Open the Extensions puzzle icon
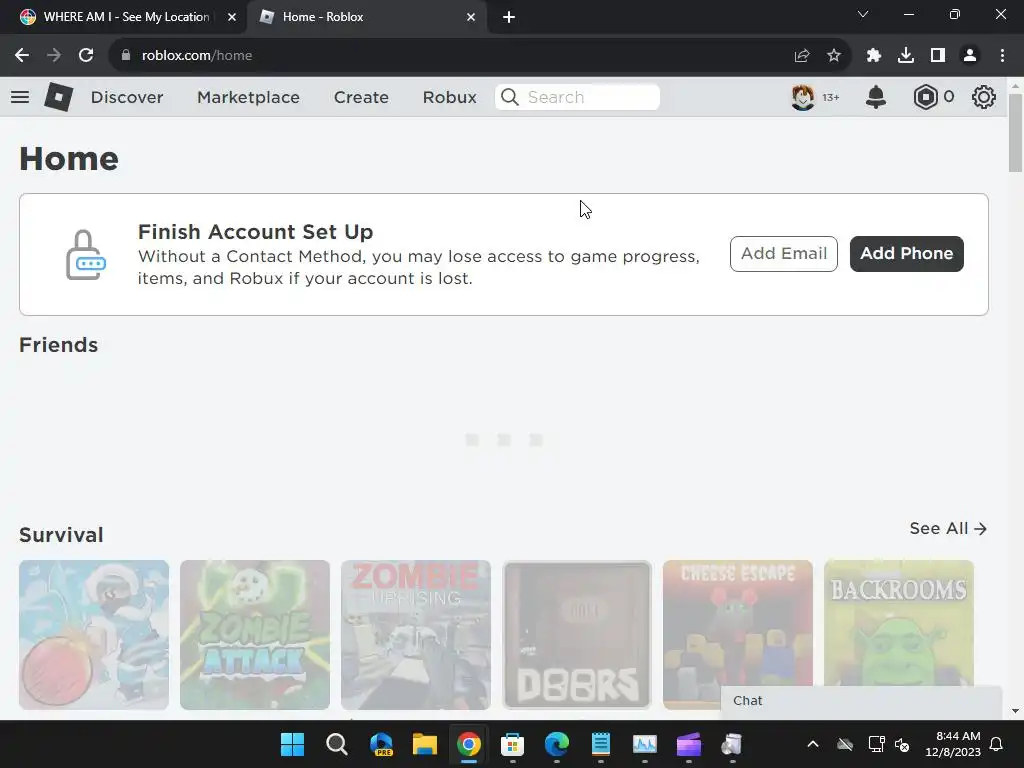Screen dimensions: 1024x768 point(874,56)
